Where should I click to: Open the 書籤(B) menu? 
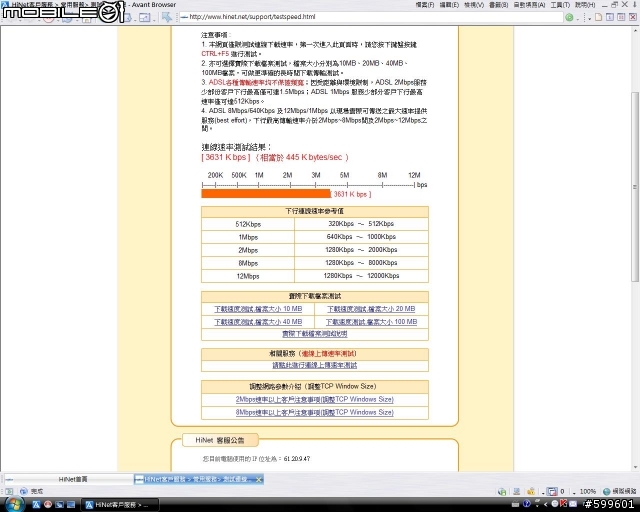click(498, 5)
